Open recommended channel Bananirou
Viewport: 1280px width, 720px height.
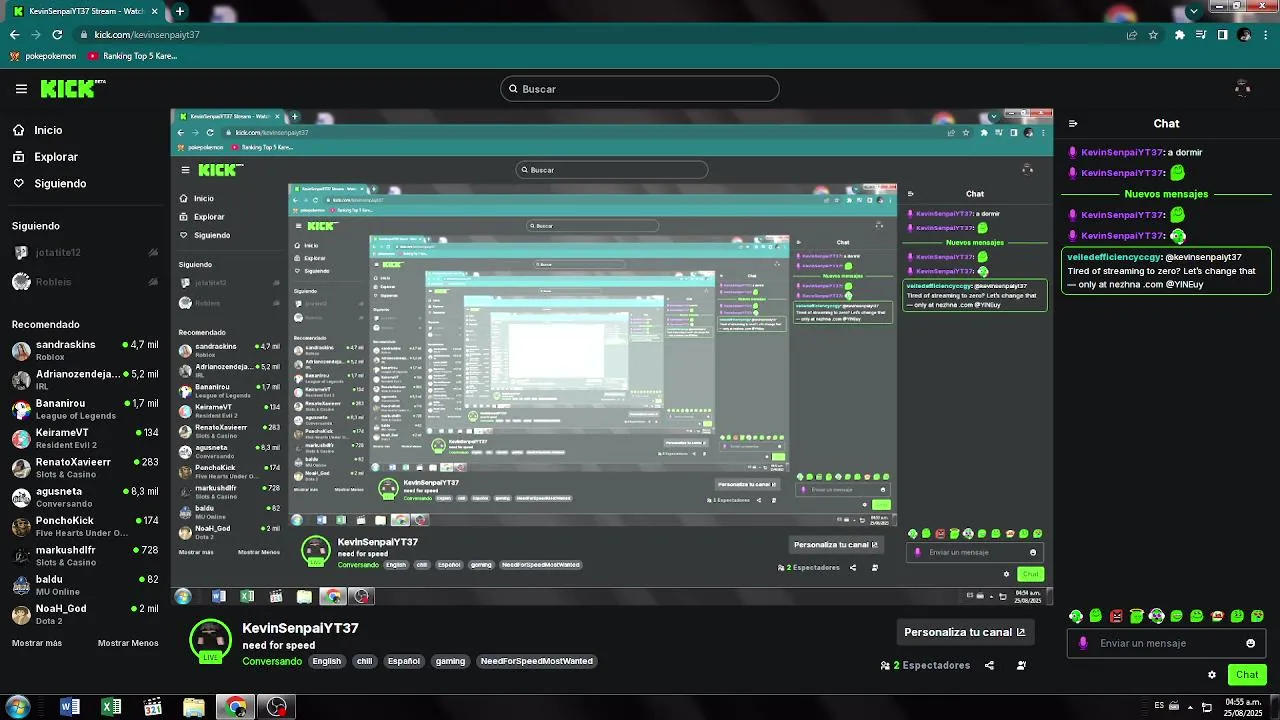click(85, 409)
